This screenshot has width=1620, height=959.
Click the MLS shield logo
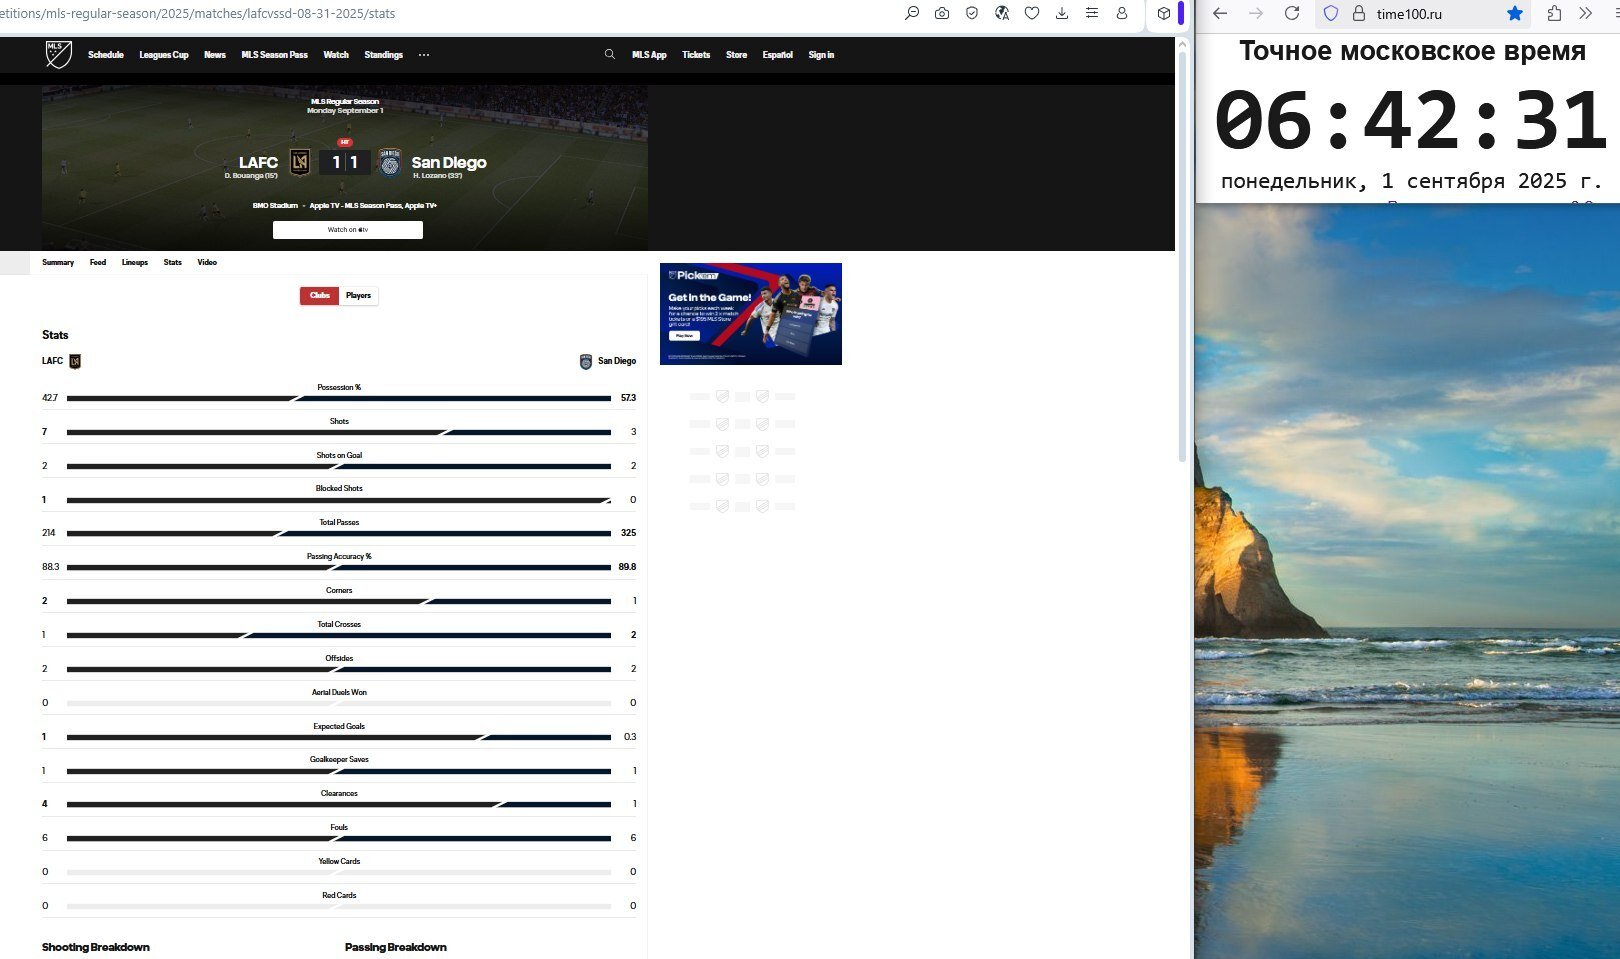coord(58,54)
